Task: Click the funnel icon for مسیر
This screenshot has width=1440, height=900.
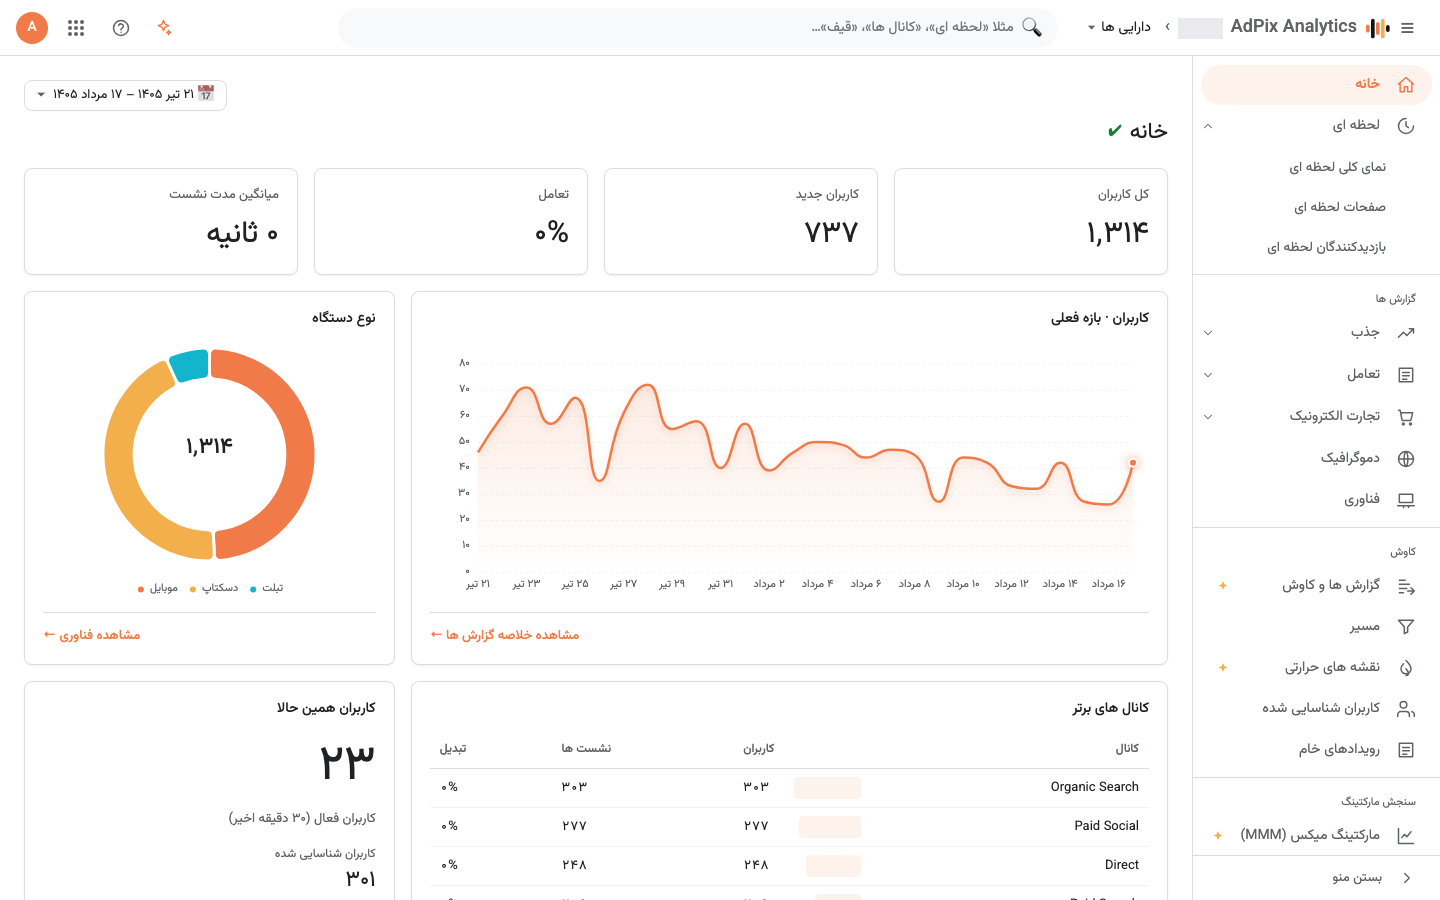Action: coord(1406,627)
